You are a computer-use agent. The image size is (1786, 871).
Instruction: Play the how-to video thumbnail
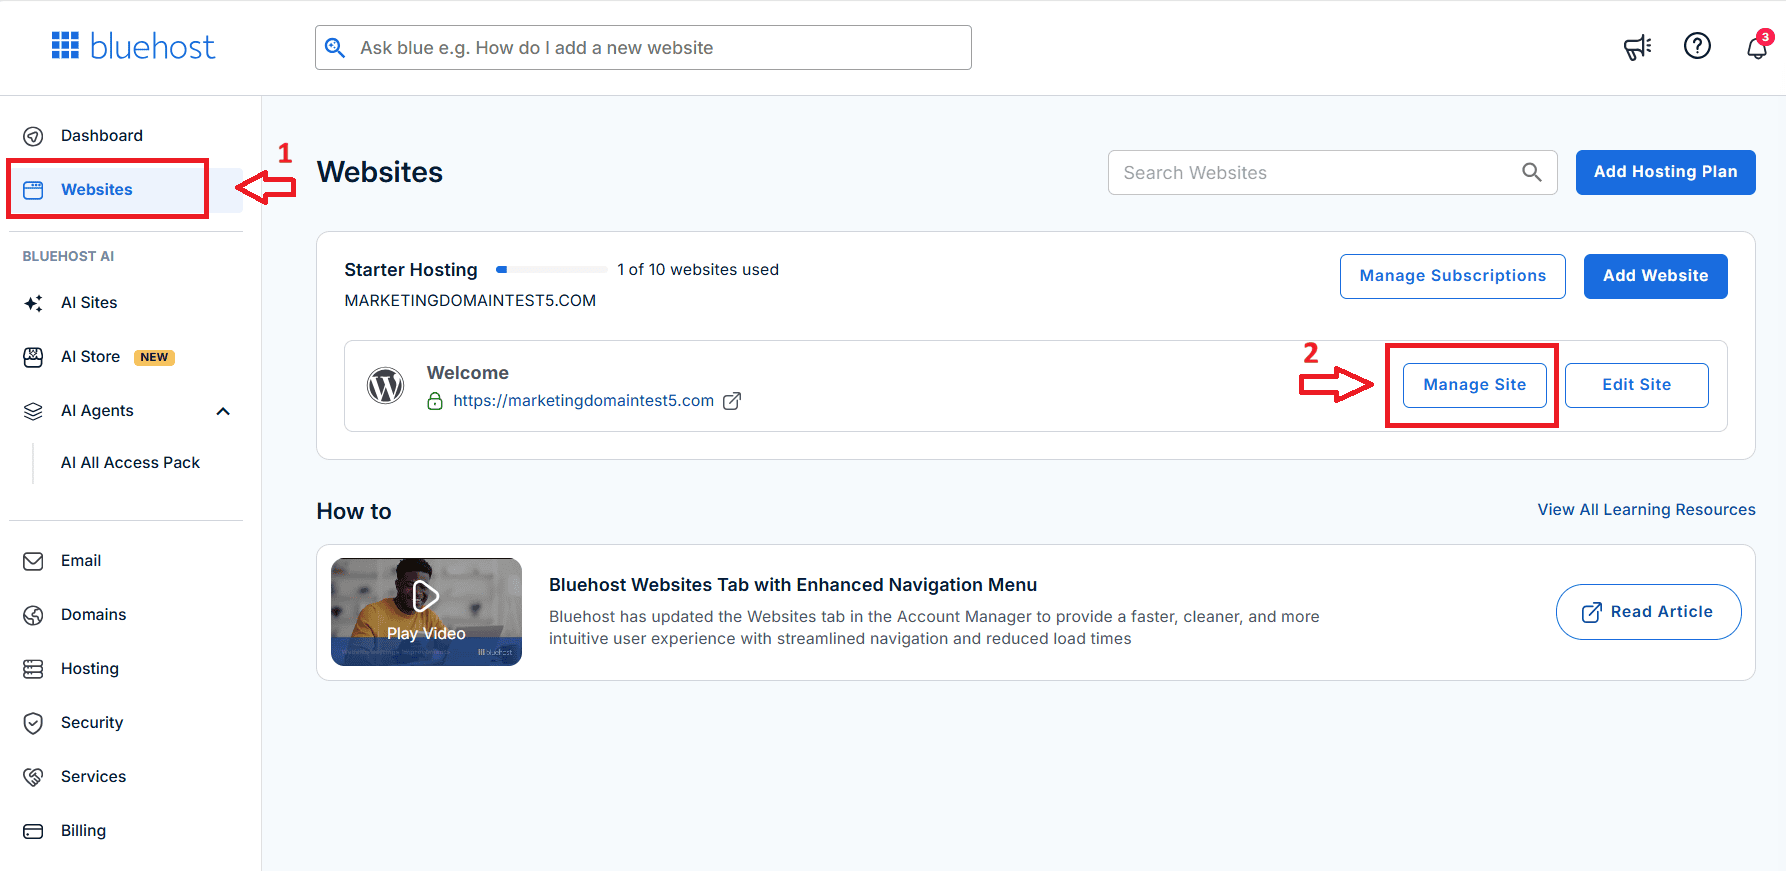(x=426, y=612)
